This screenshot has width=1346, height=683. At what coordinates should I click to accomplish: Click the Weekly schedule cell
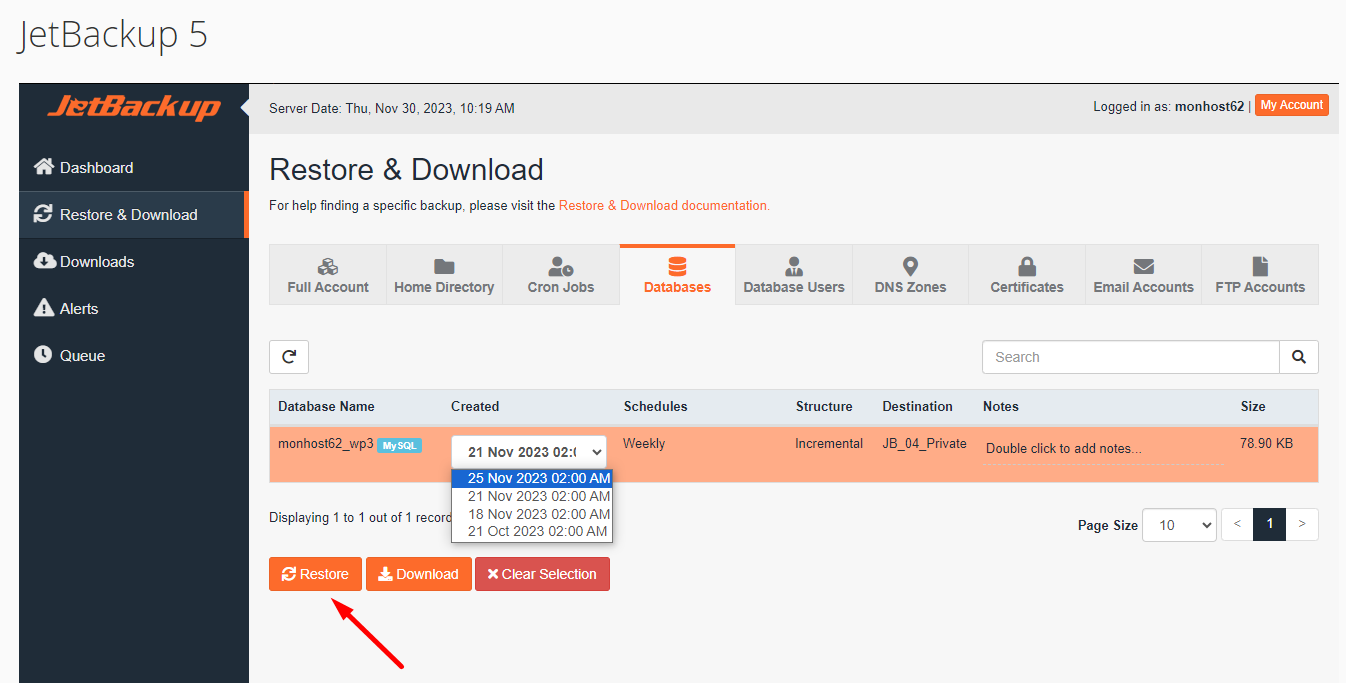(644, 443)
